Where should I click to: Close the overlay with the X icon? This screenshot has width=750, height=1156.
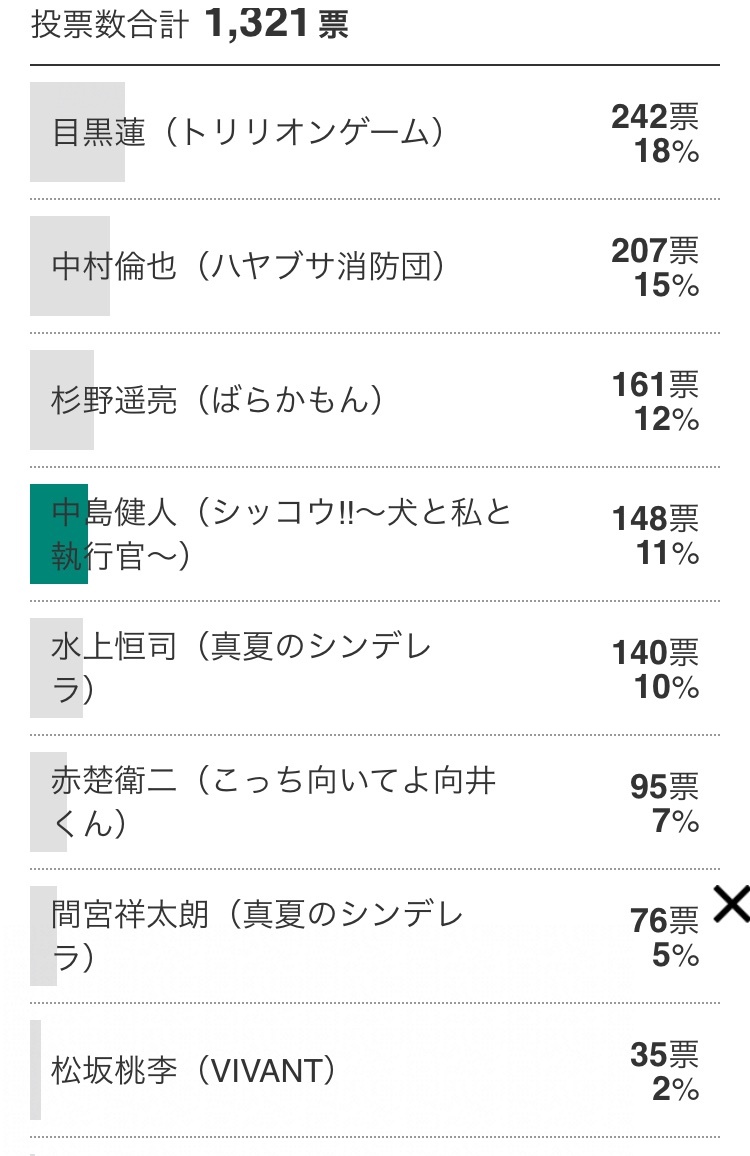tap(731, 905)
